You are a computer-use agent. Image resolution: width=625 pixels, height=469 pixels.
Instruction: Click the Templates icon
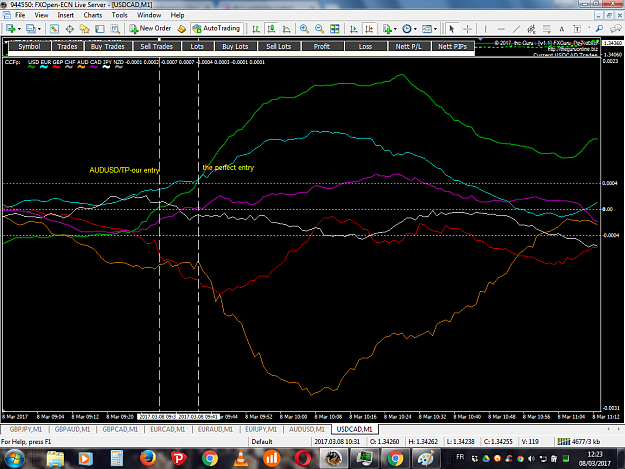[426, 29]
